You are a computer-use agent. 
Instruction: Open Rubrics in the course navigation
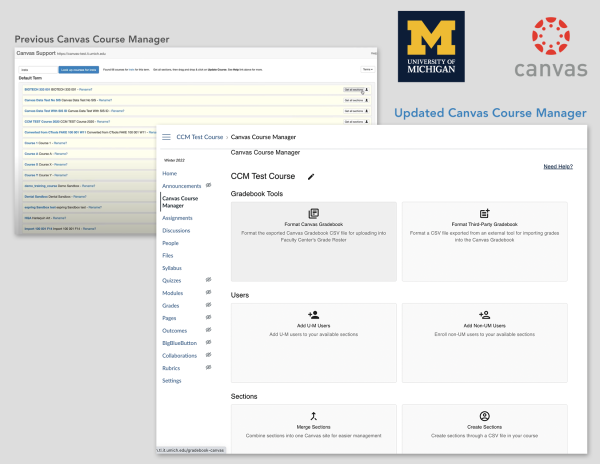click(171, 368)
